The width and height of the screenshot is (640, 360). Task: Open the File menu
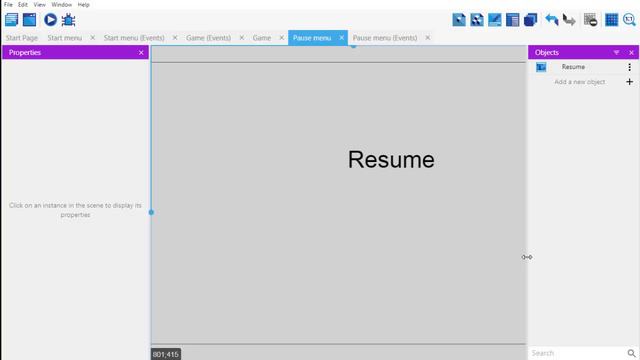click(x=8, y=4)
